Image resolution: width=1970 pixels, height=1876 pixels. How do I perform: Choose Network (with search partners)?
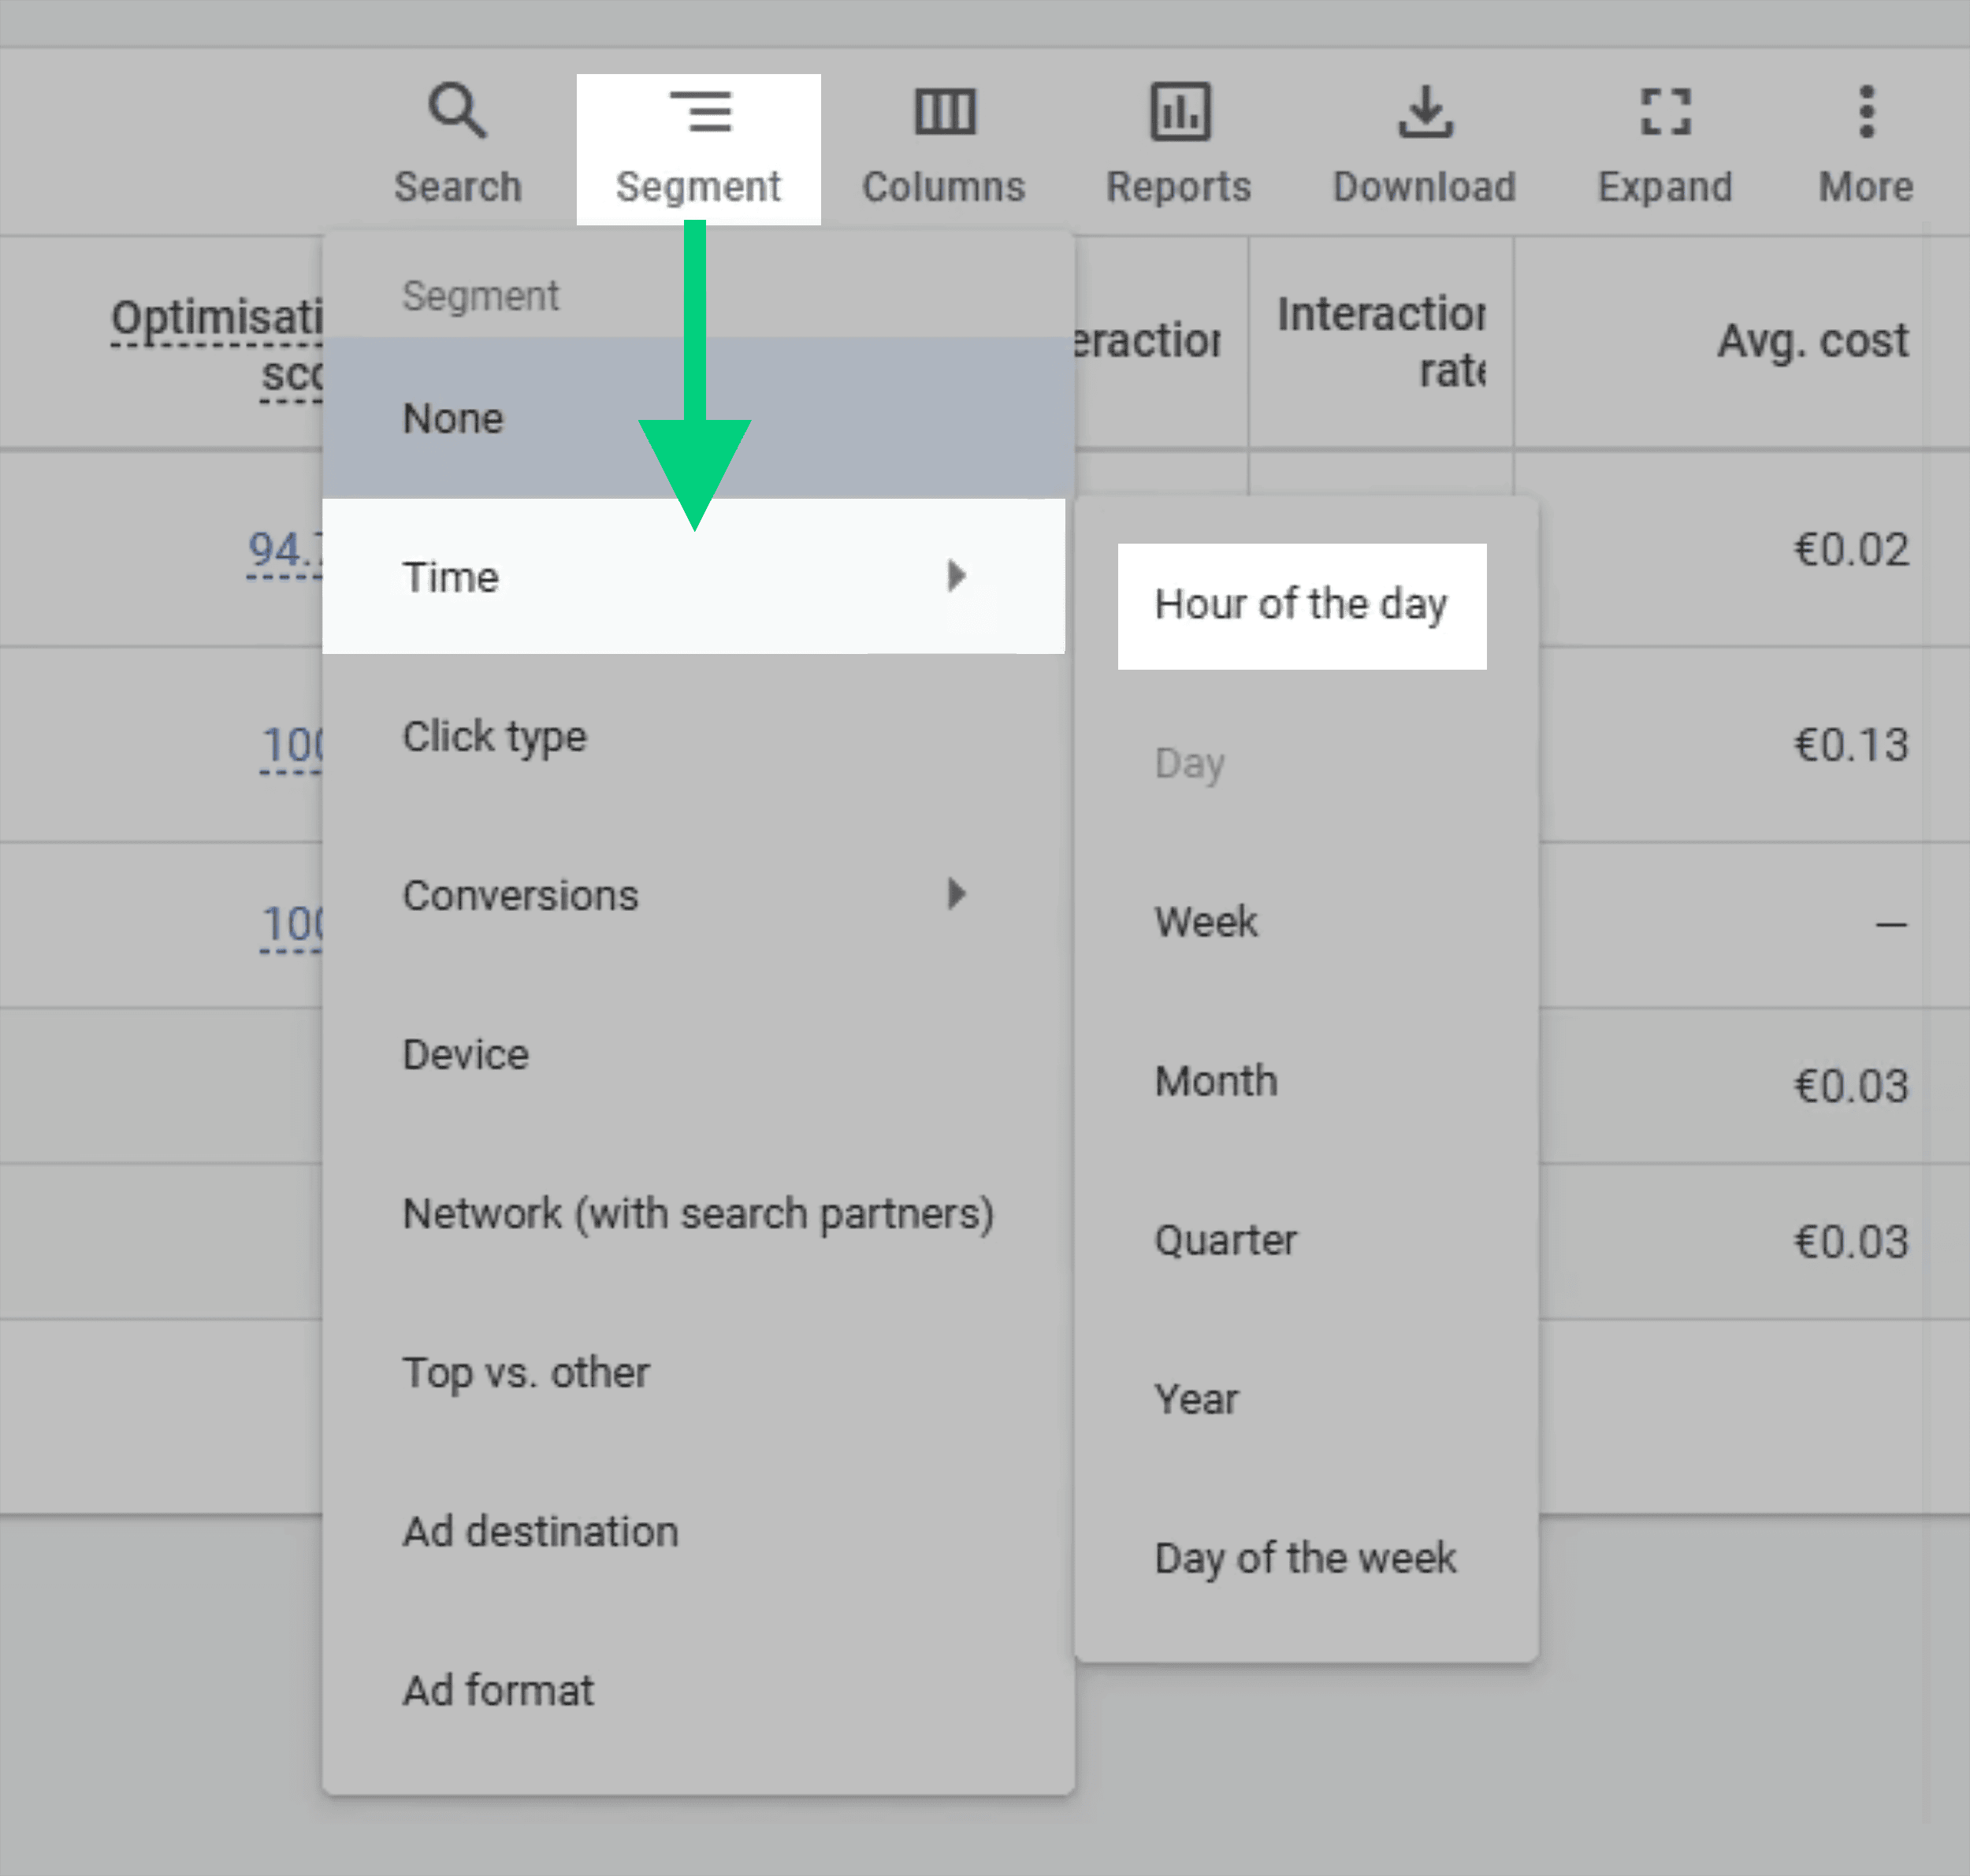(697, 1213)
